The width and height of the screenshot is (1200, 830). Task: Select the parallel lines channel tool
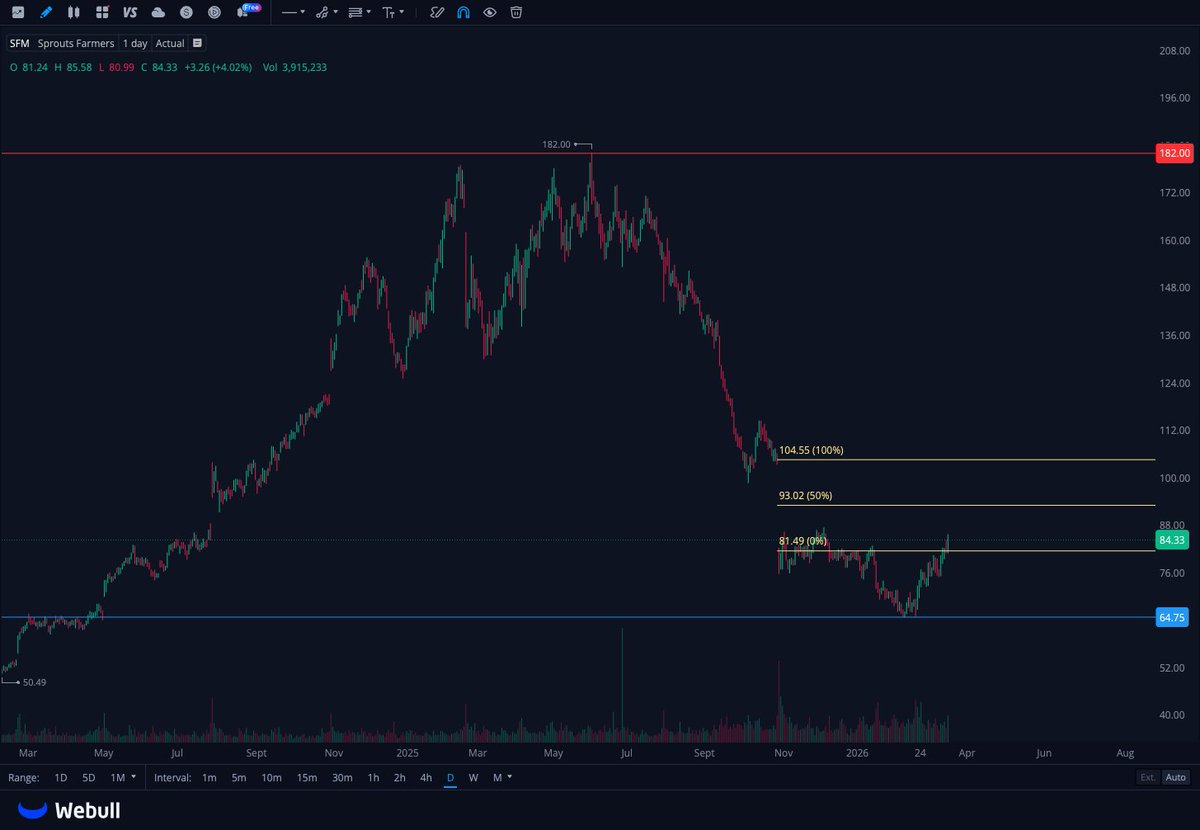tap(355, 12)
